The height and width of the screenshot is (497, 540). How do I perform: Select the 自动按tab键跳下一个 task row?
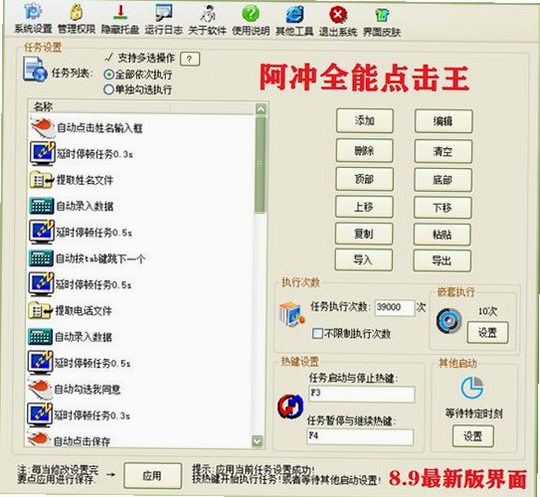pyautogui.click(x=141, y=258)
